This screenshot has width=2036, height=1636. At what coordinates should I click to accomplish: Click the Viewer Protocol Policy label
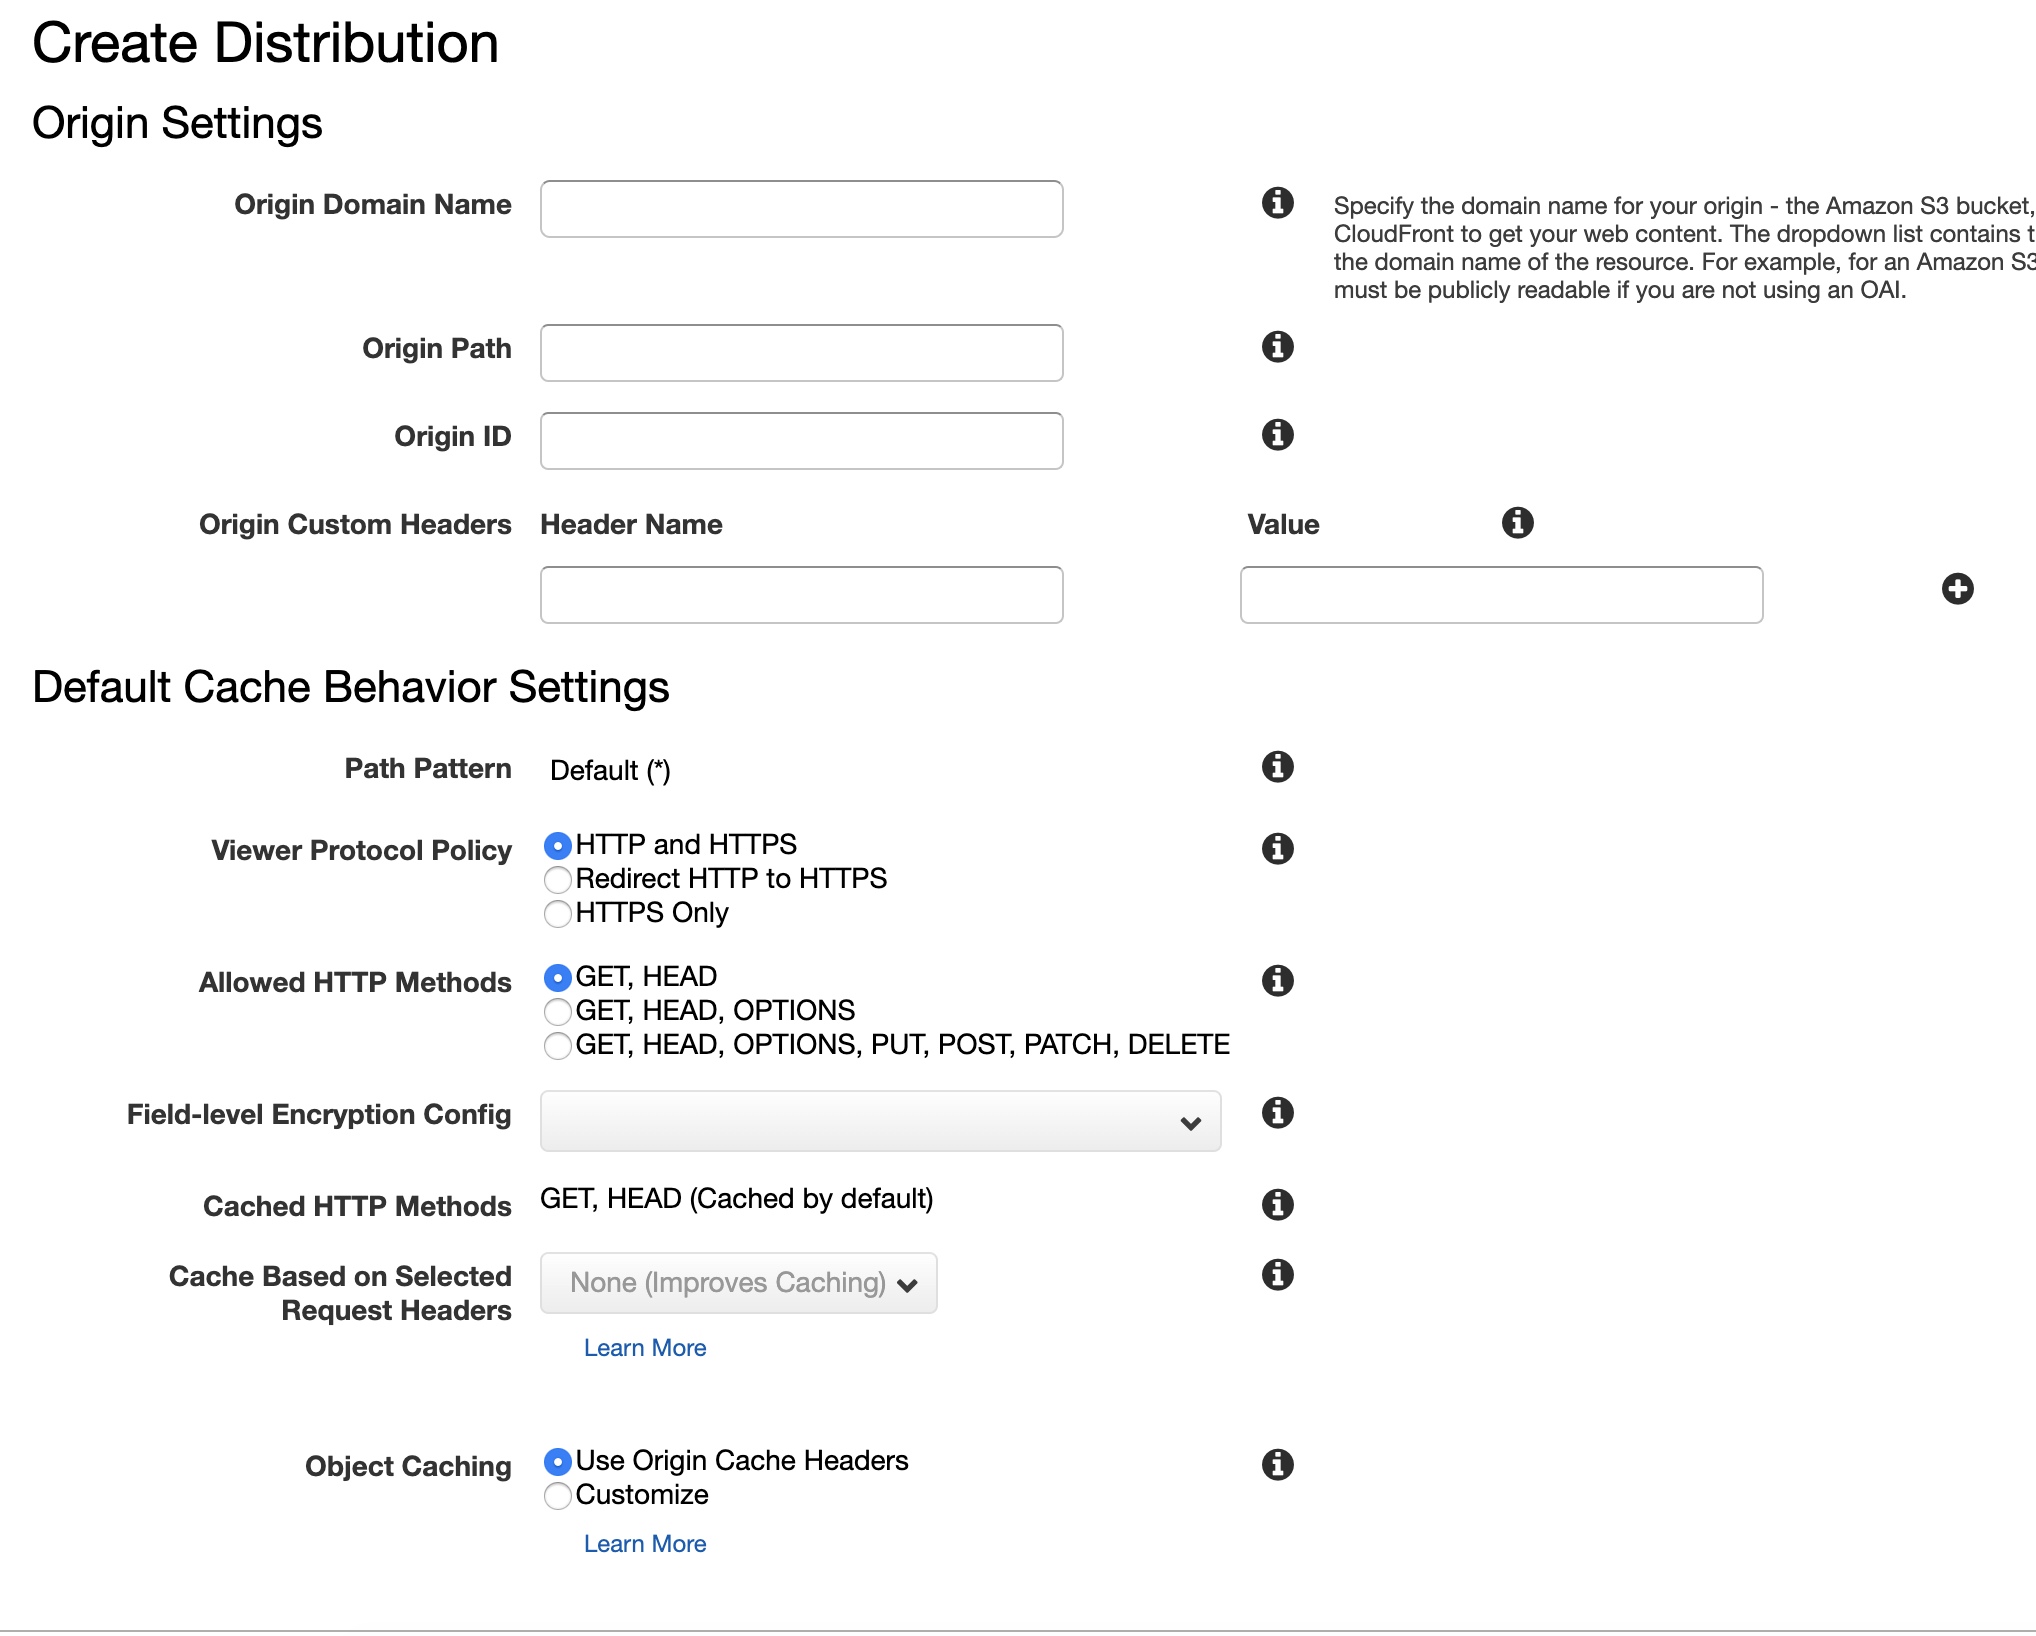point(361,850)
